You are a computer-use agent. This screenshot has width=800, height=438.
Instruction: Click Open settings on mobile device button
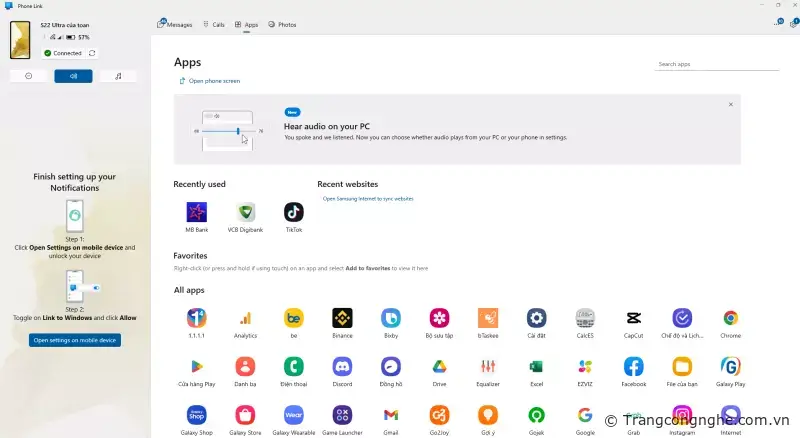75,340
